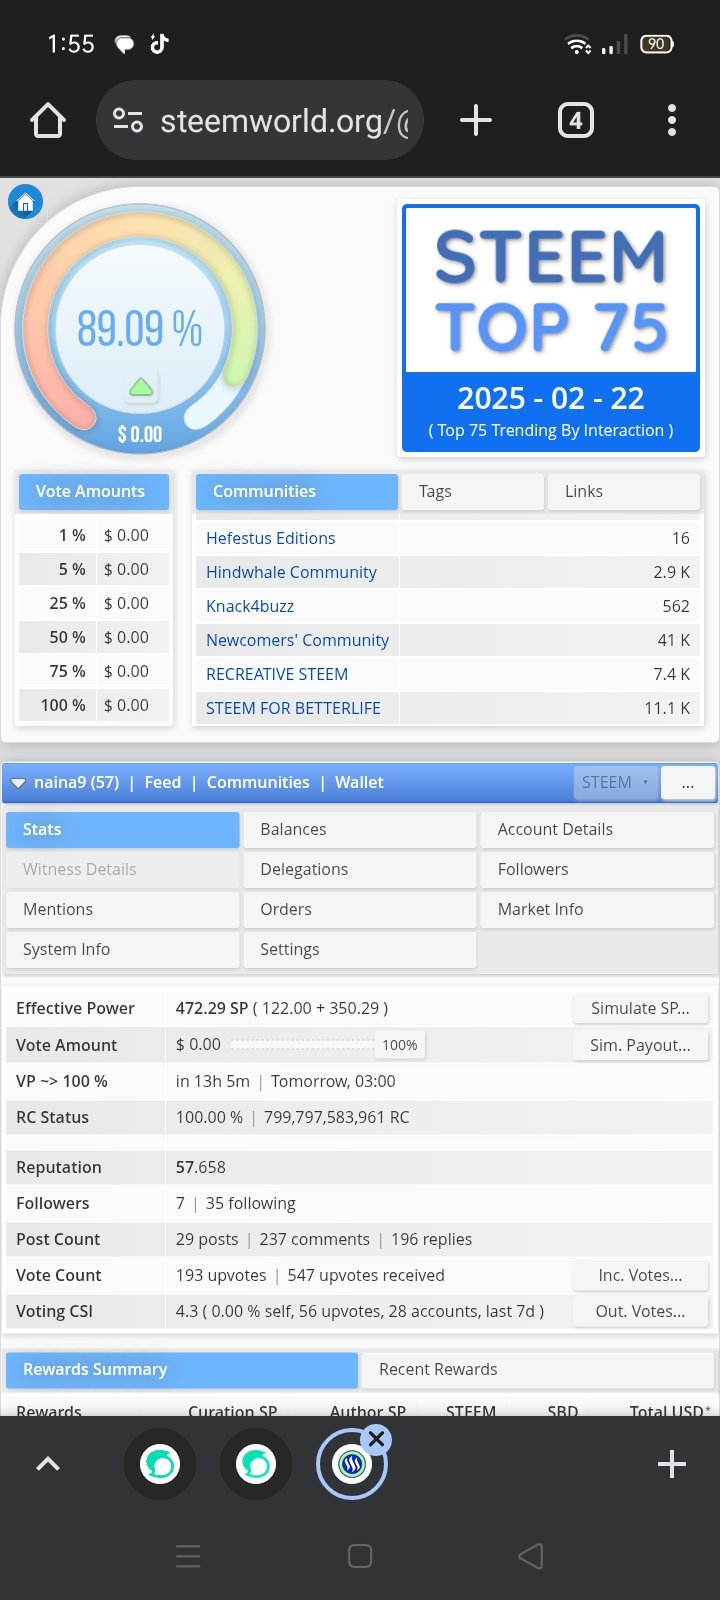Select the Mentions tab
The height and width of the screenshot is (1600, 720).
pos(123,909)
